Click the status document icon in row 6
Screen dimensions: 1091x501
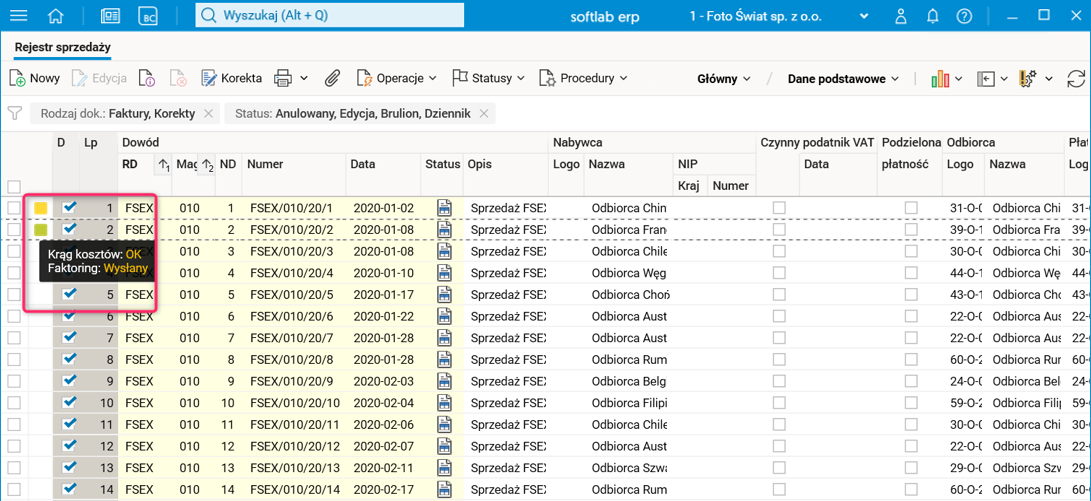[x=444, y=315]
